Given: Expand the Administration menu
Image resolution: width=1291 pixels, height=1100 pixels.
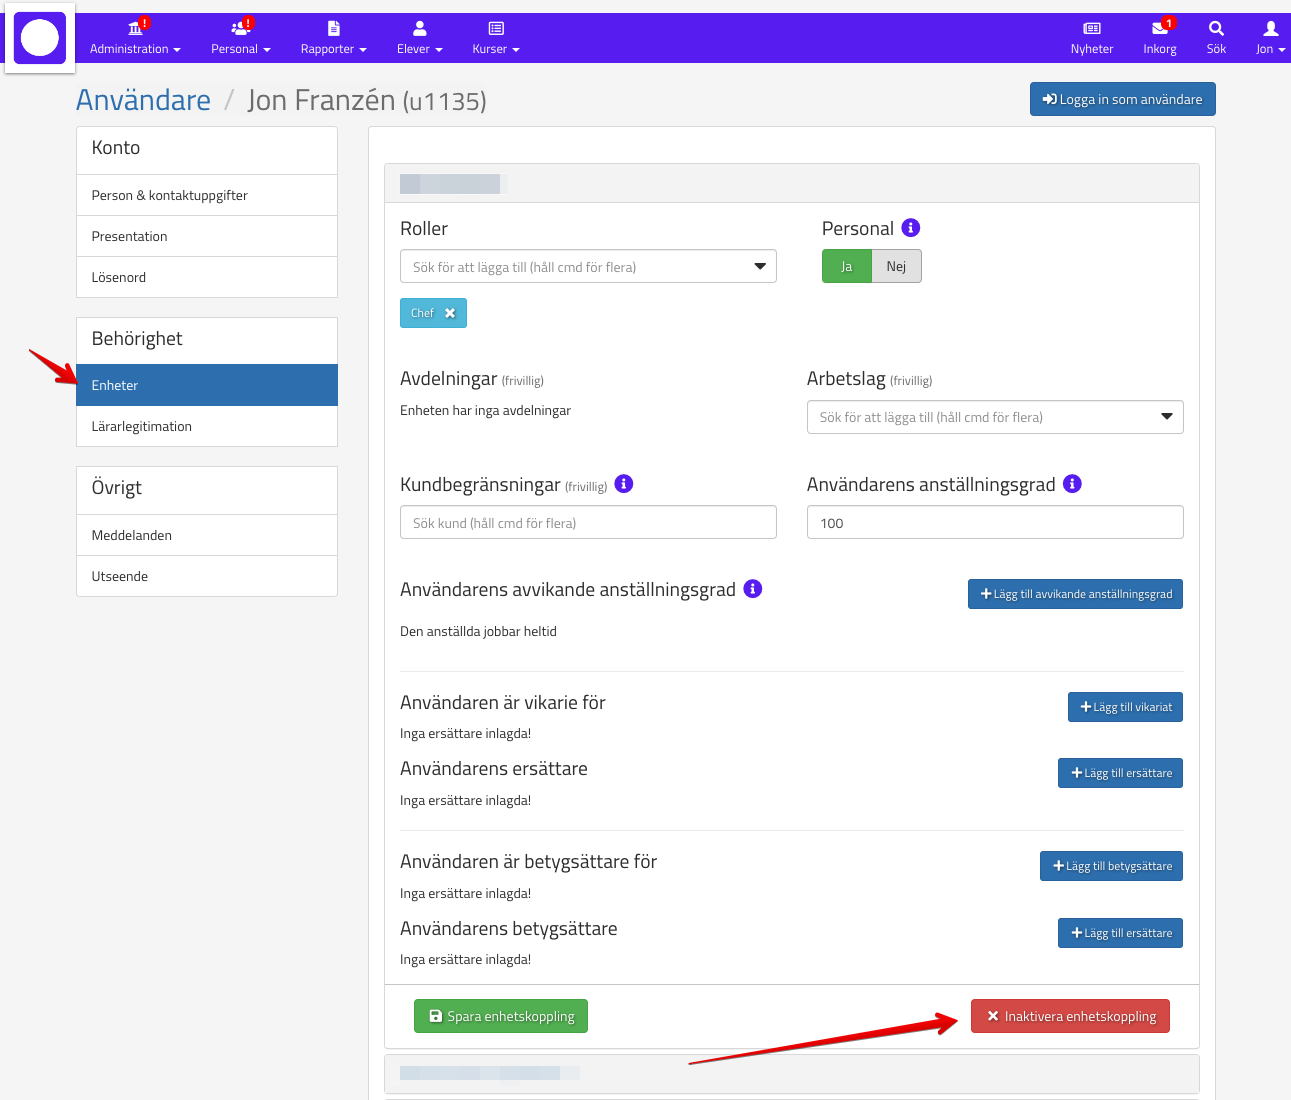Looking at the screenshot, I should pos(135,38).
